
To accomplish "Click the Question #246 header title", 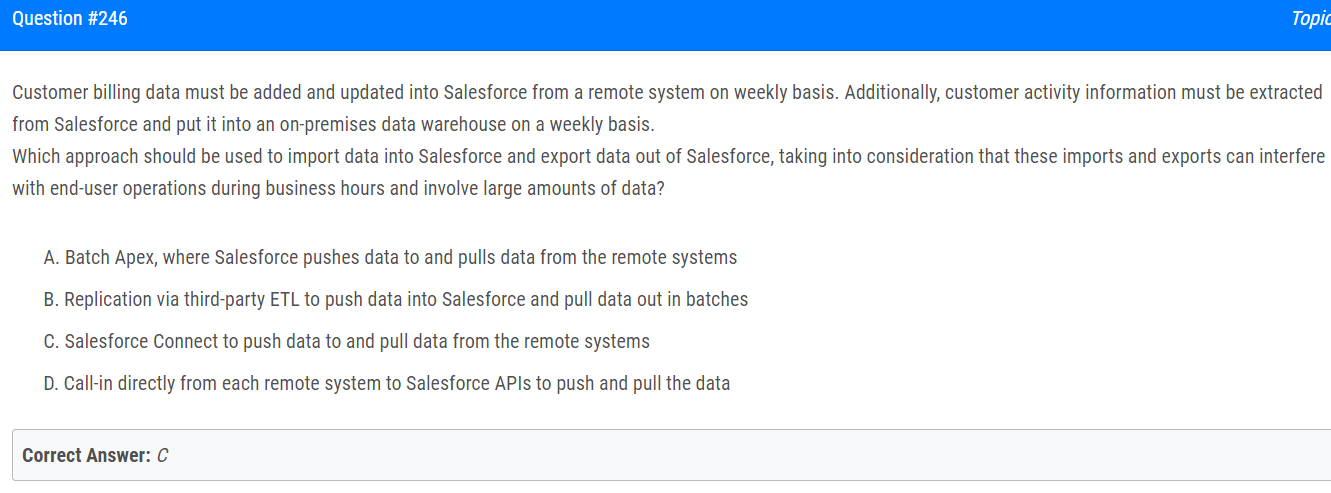I will (70, 19).
